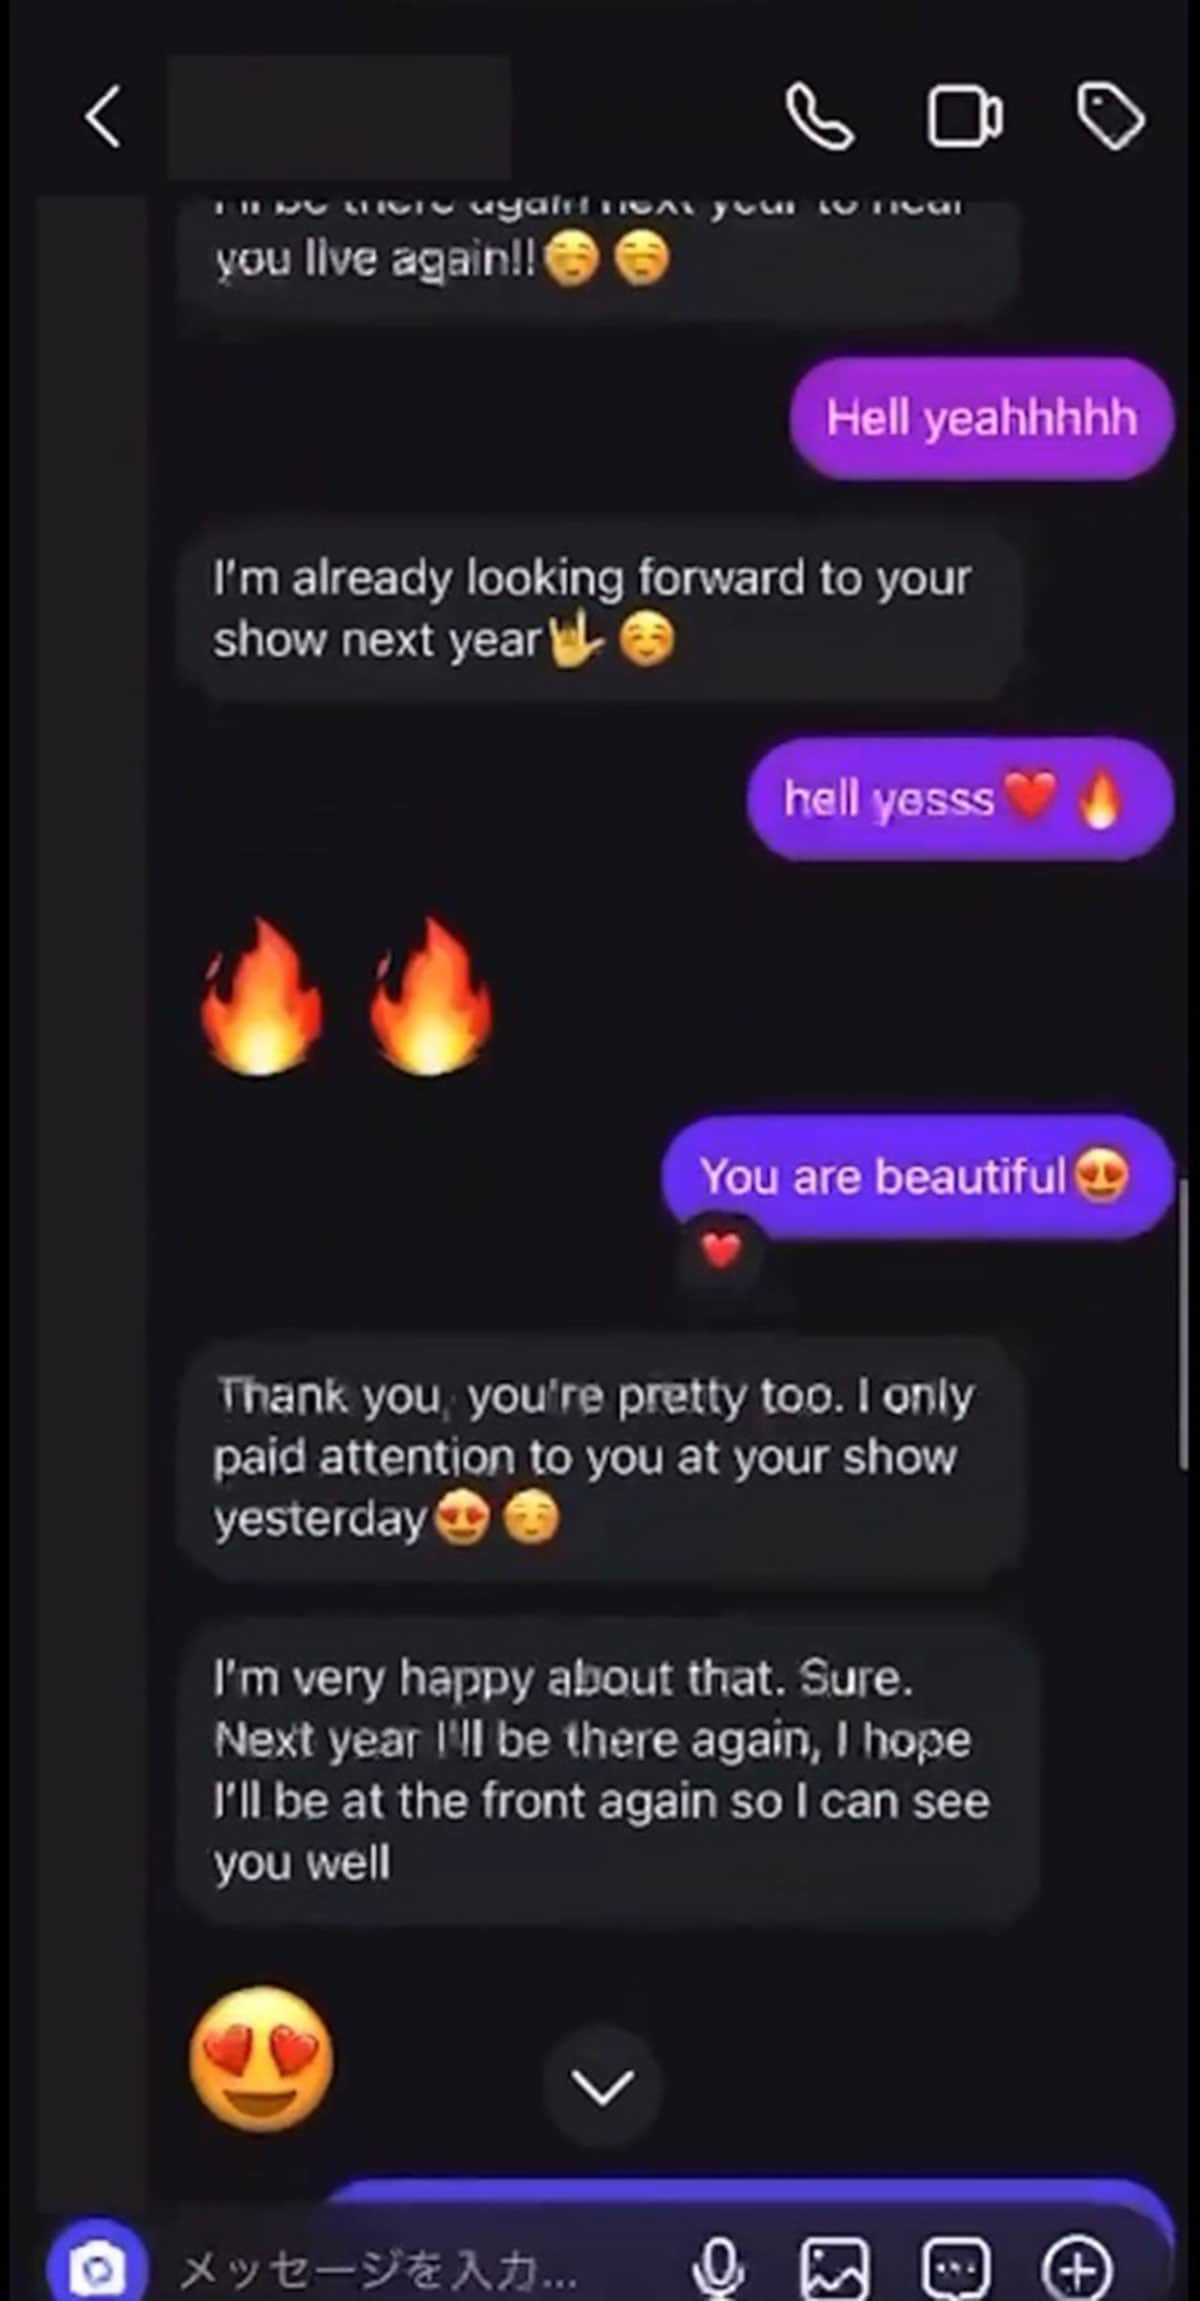Open the photo gallery picker icon
This screenshot has height=2301, width=1200.
[834, 2266]
